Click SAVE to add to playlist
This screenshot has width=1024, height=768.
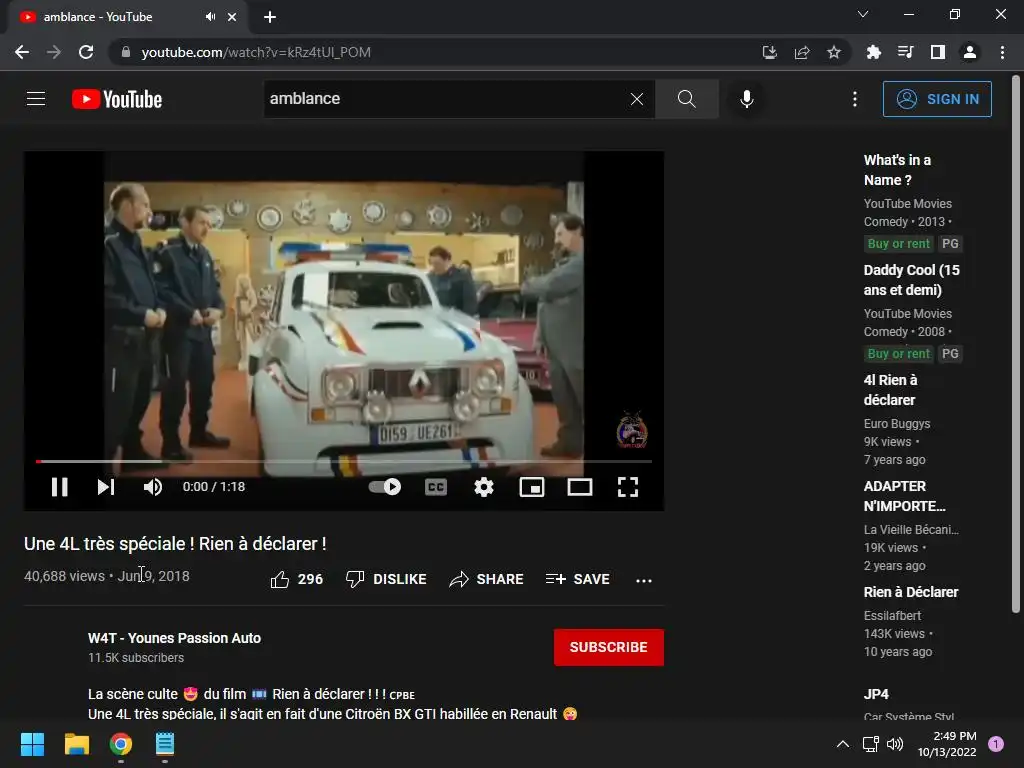pos(577,579)
